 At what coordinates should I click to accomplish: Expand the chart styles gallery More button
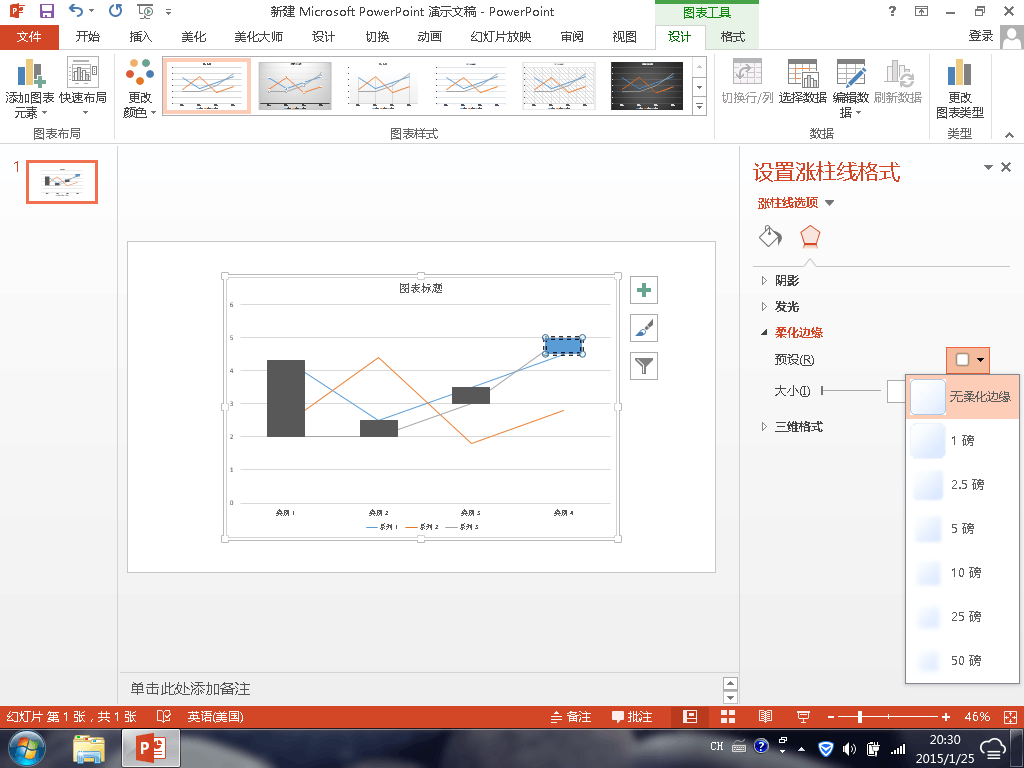pyautogui.click(x=699, y=106)
